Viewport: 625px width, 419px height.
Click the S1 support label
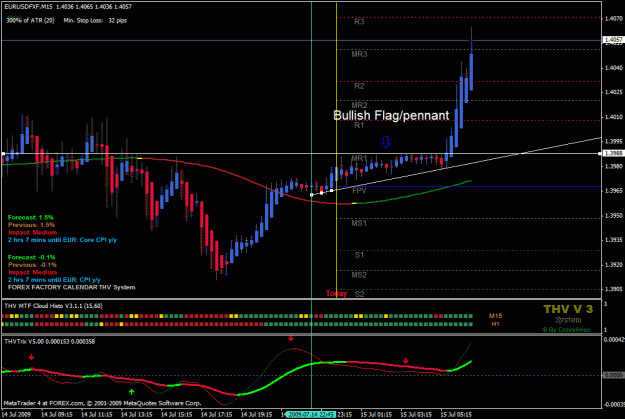click(359, 255)
